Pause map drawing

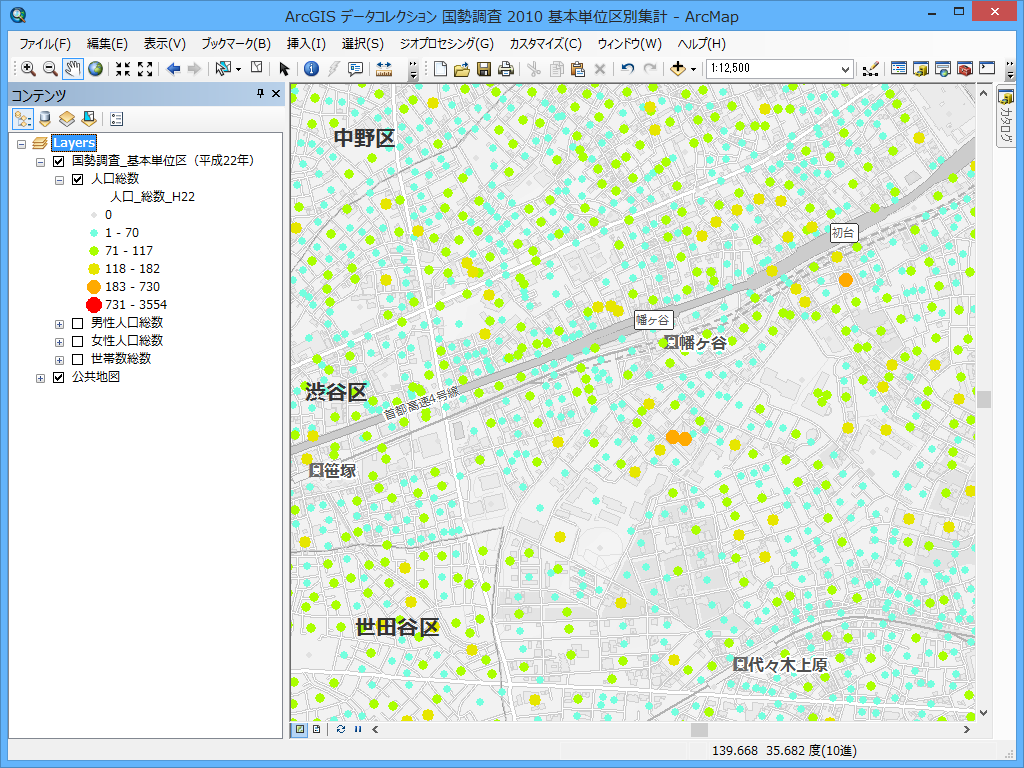click(x=358, y=729)
